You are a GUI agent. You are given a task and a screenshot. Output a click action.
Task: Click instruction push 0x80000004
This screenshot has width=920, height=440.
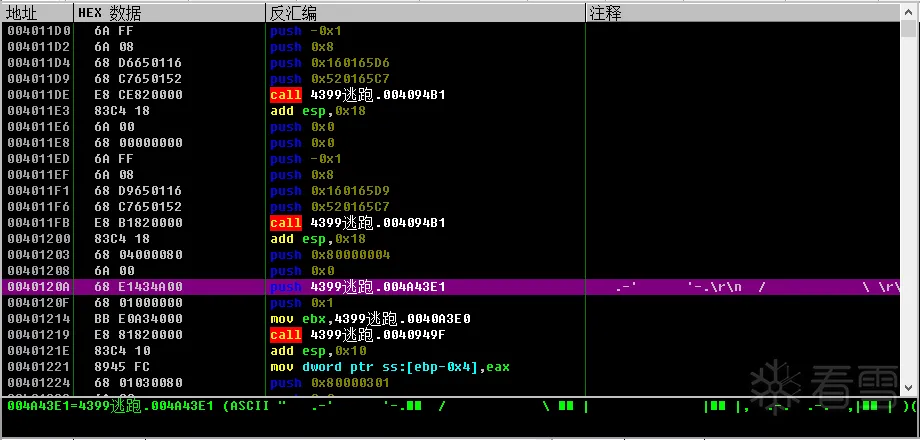(x=330, y=255)
